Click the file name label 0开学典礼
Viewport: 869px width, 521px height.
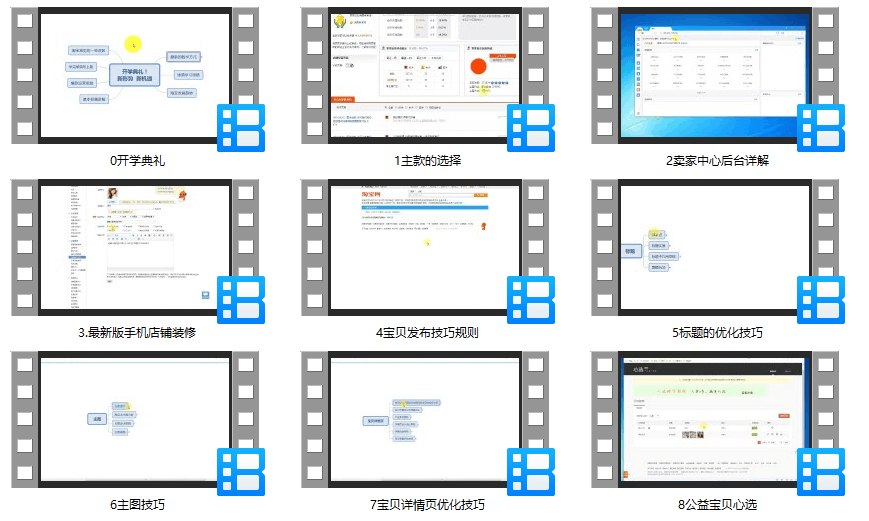coord(137,161)
